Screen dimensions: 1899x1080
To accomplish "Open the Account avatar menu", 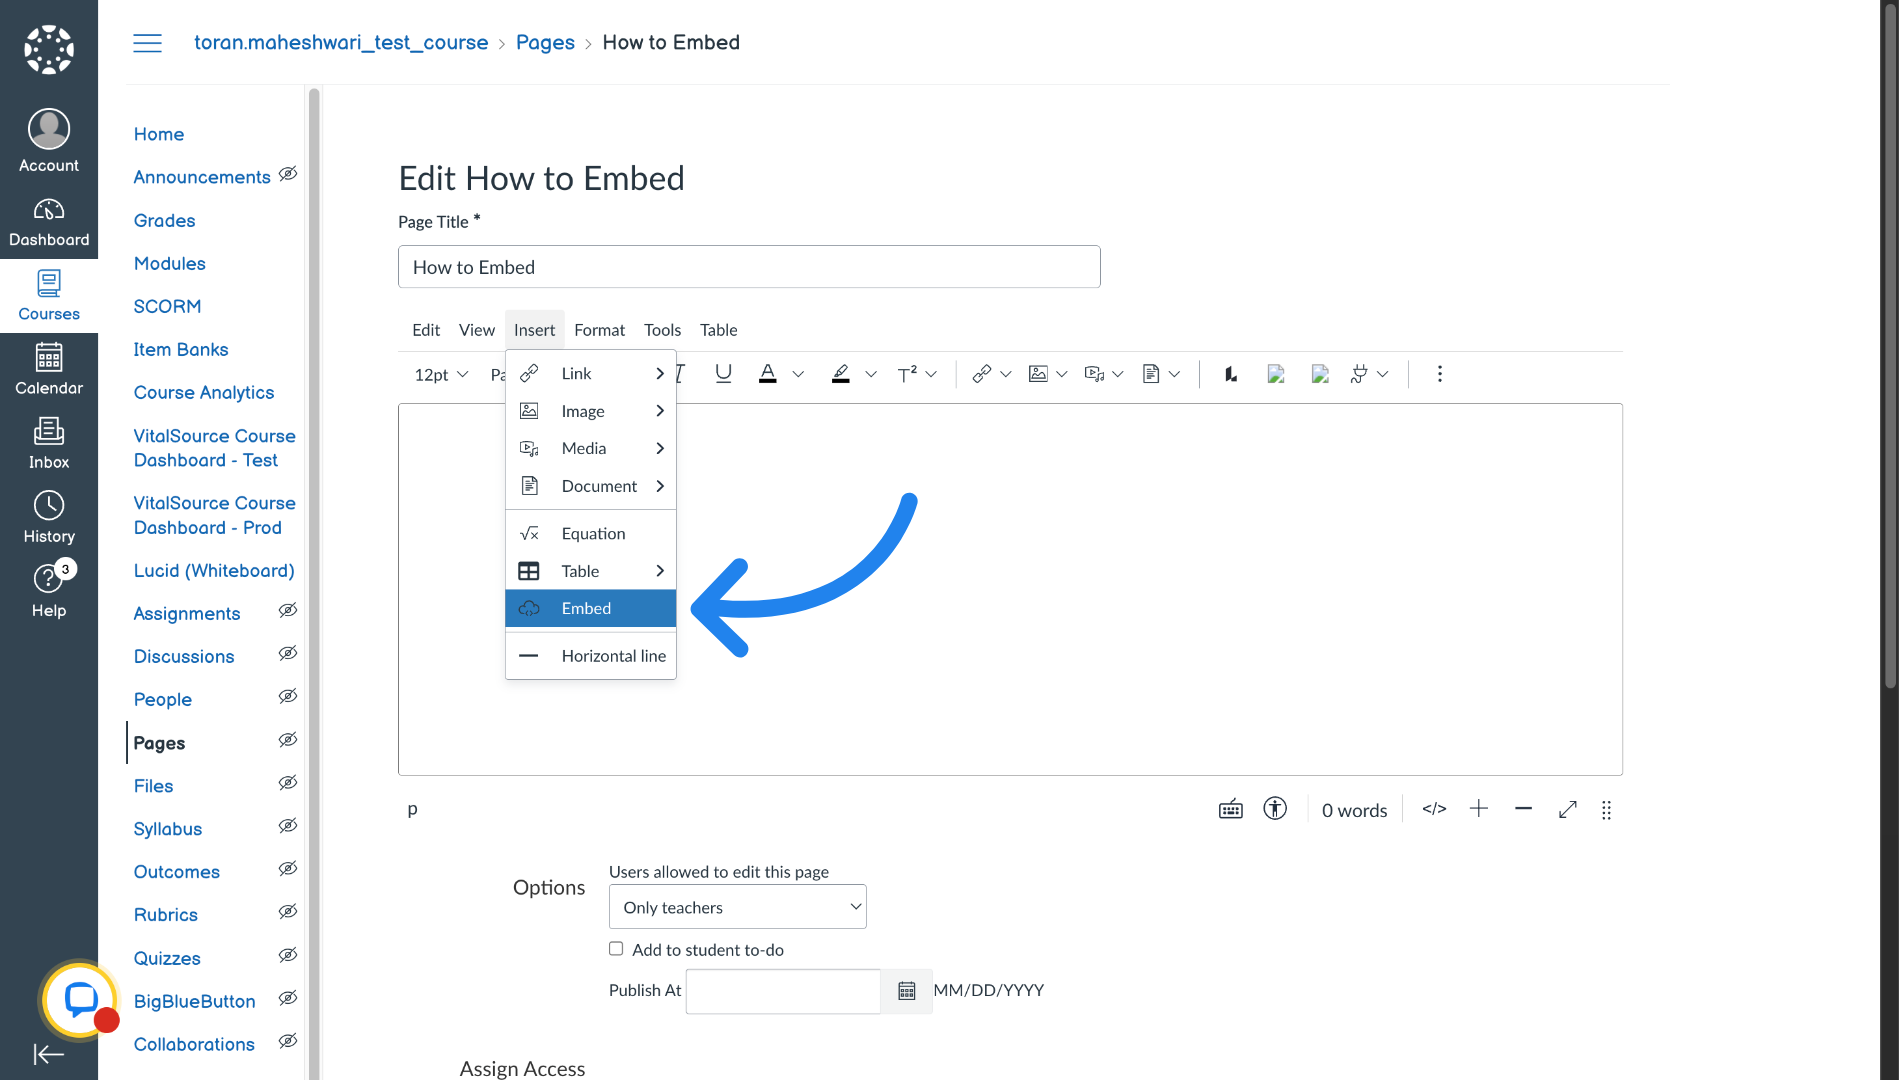I will [x=49, y=141].
